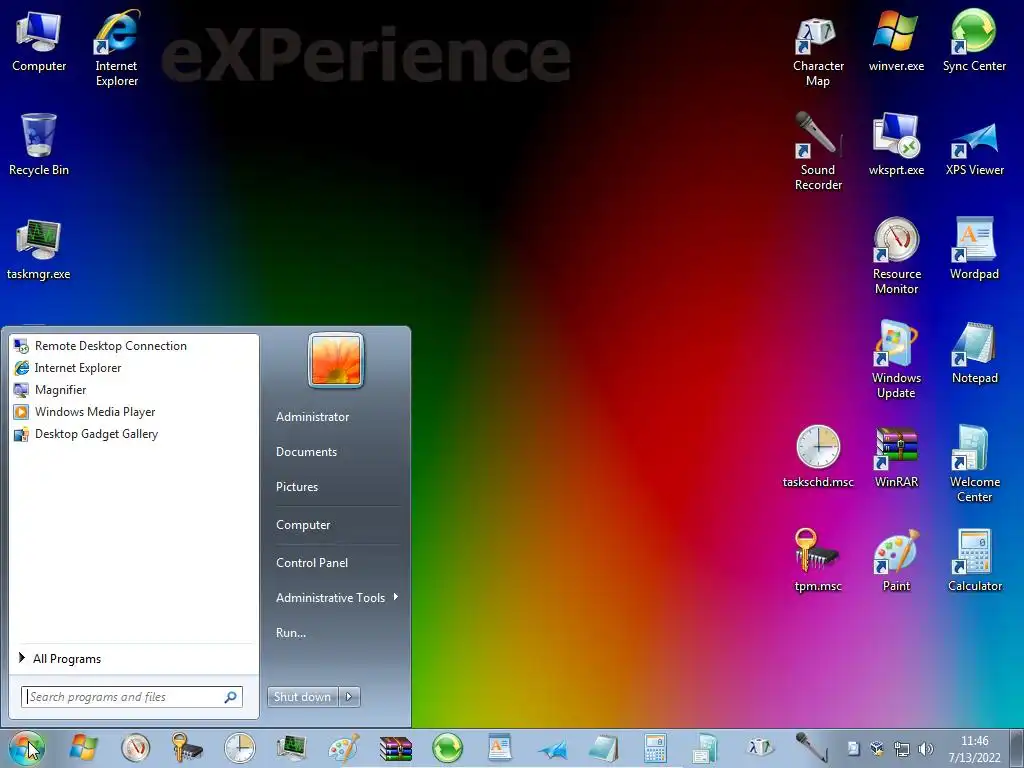Select Sync Center desktop shortcut

[974, 42]
